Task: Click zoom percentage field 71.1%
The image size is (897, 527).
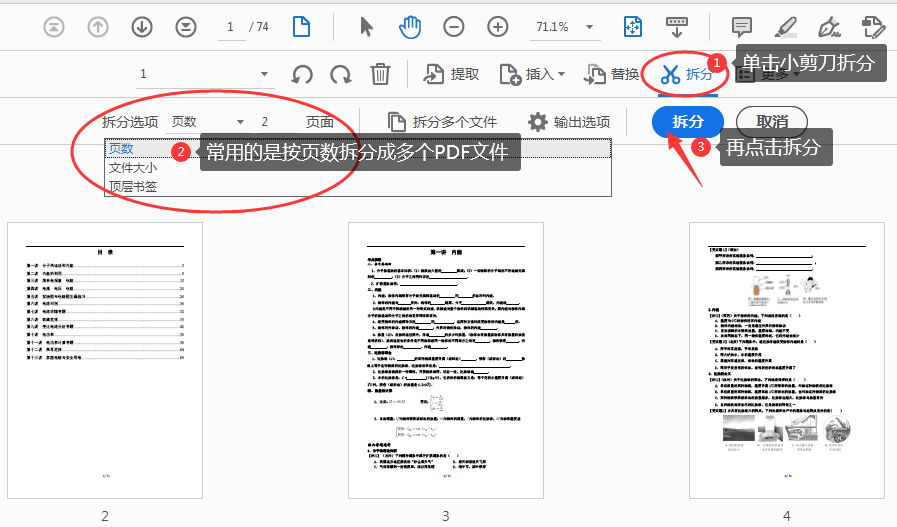Action: 553,27
